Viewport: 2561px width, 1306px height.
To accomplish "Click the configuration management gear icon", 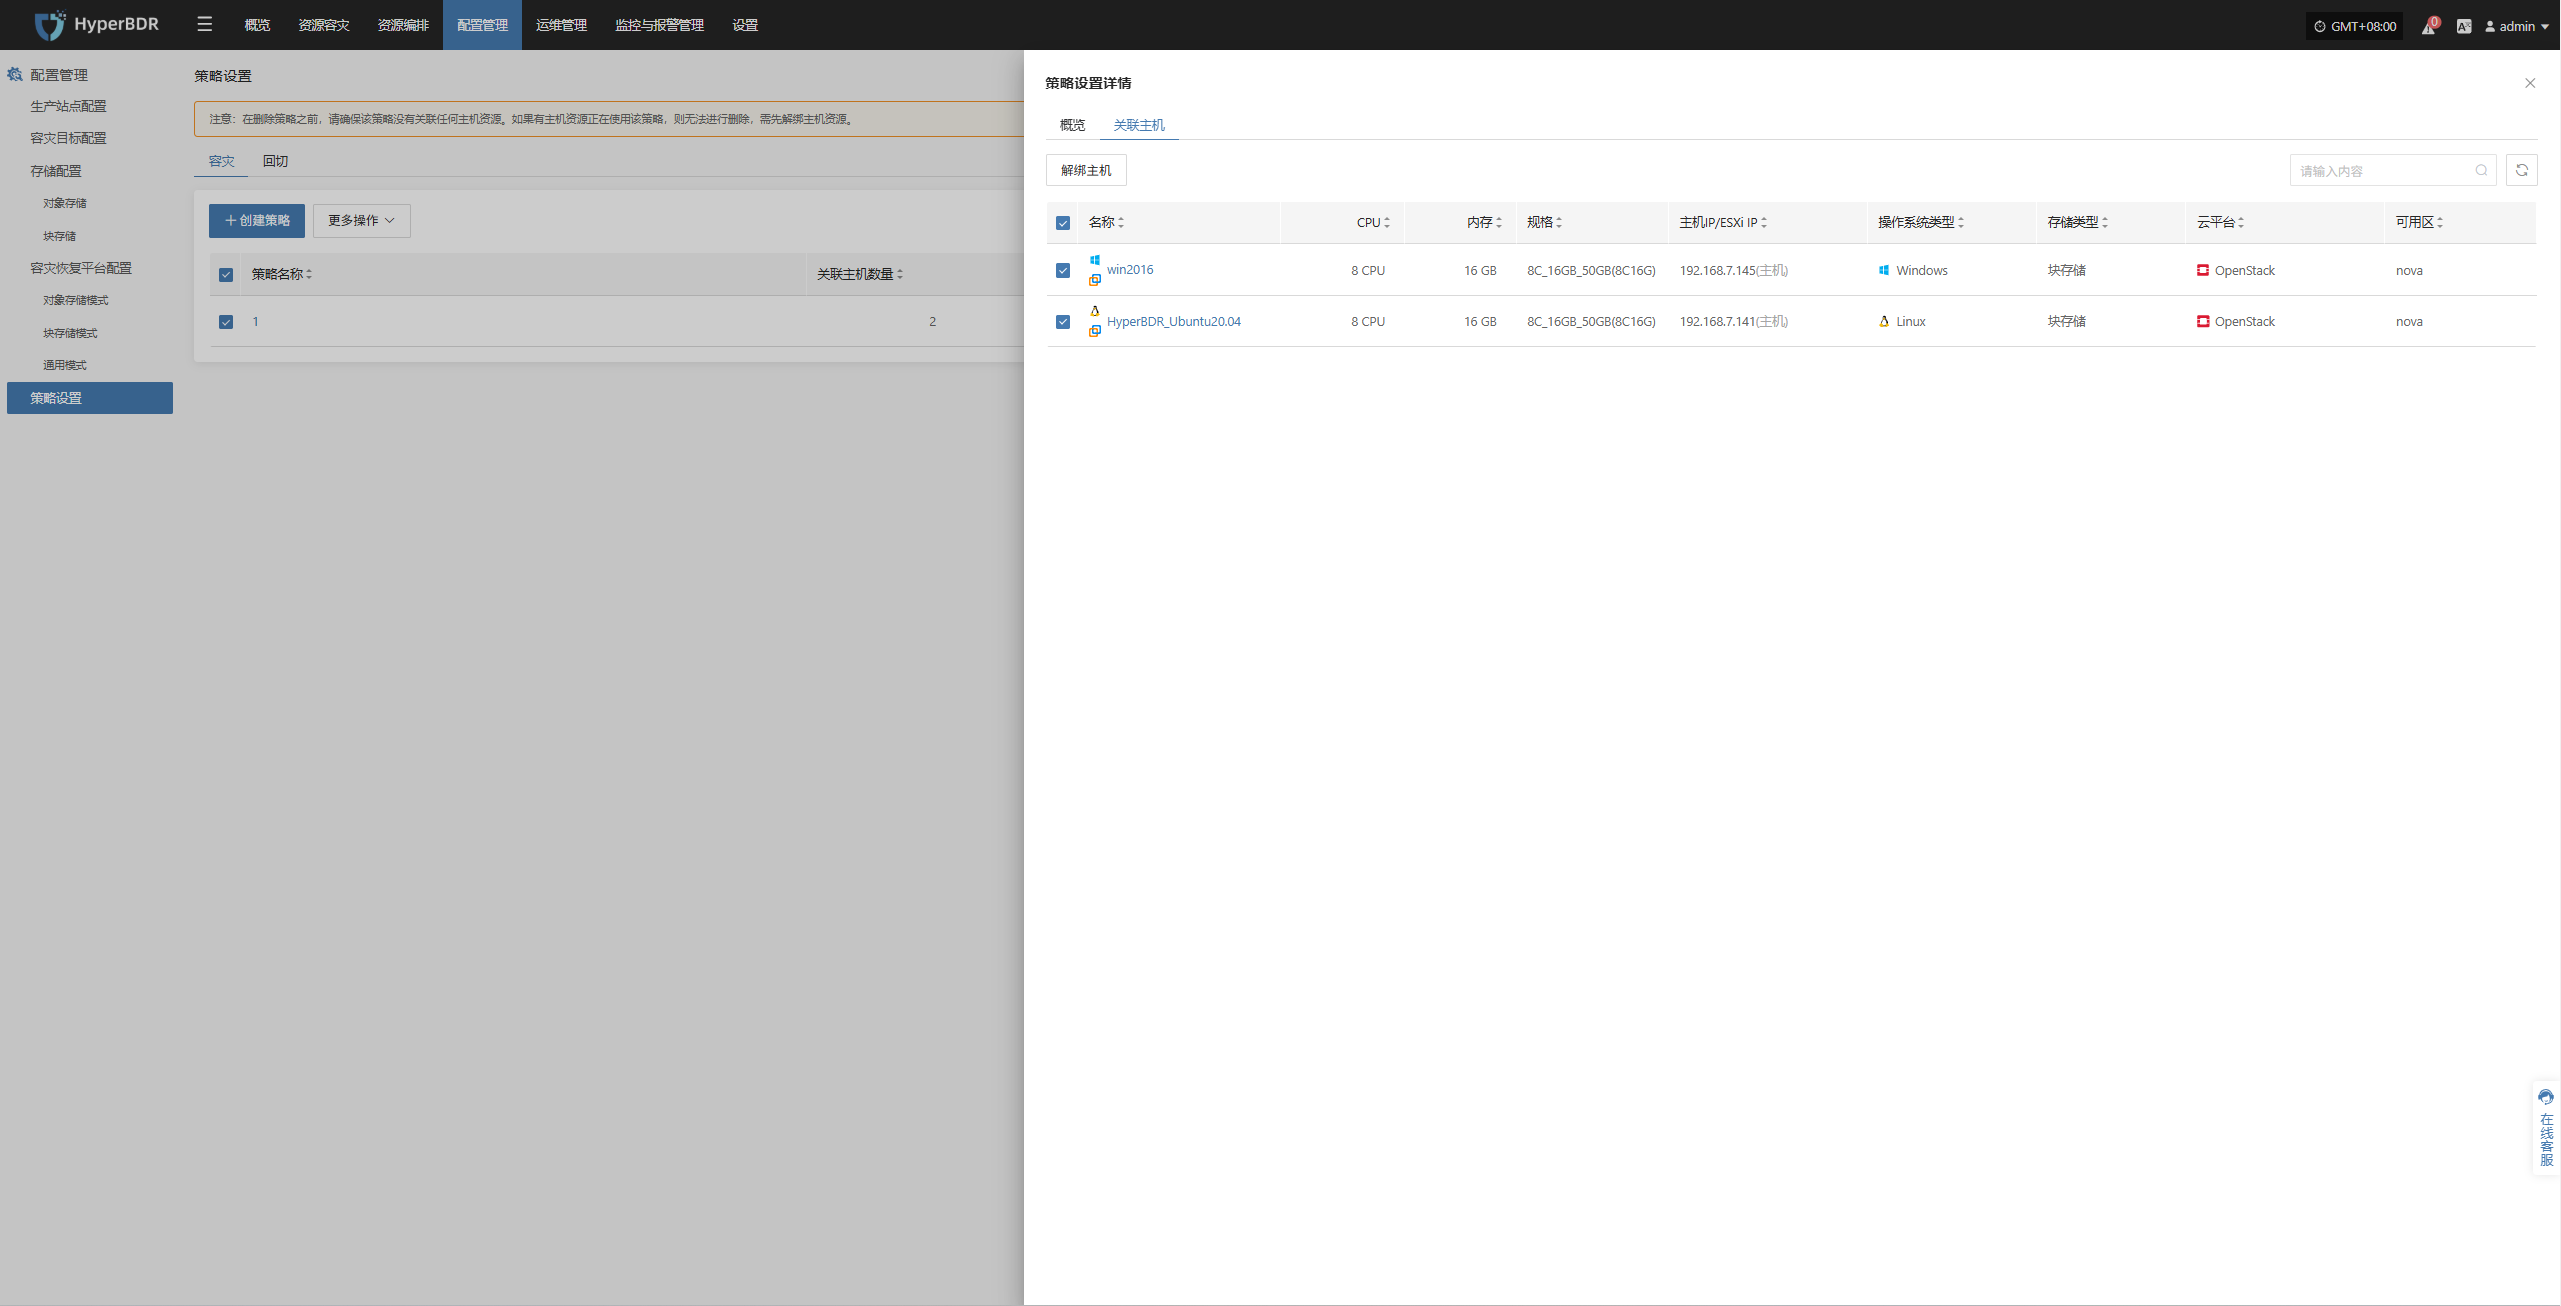I will click(15, 74).
